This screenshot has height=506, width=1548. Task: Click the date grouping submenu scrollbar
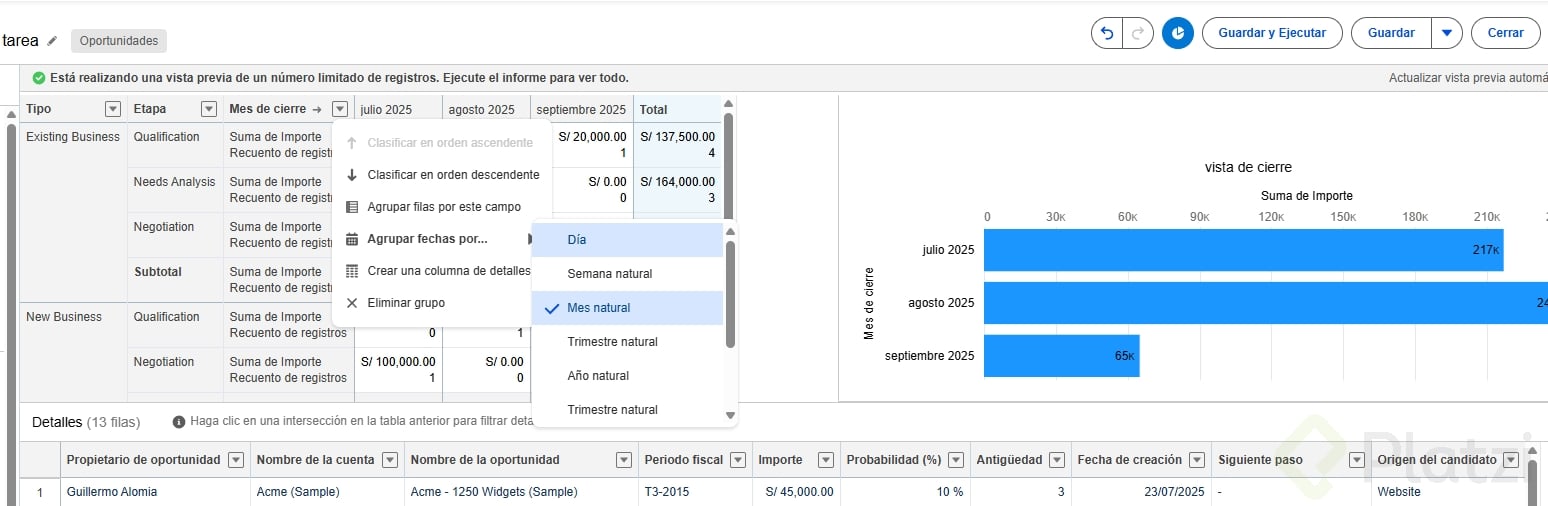coord(730,294)
